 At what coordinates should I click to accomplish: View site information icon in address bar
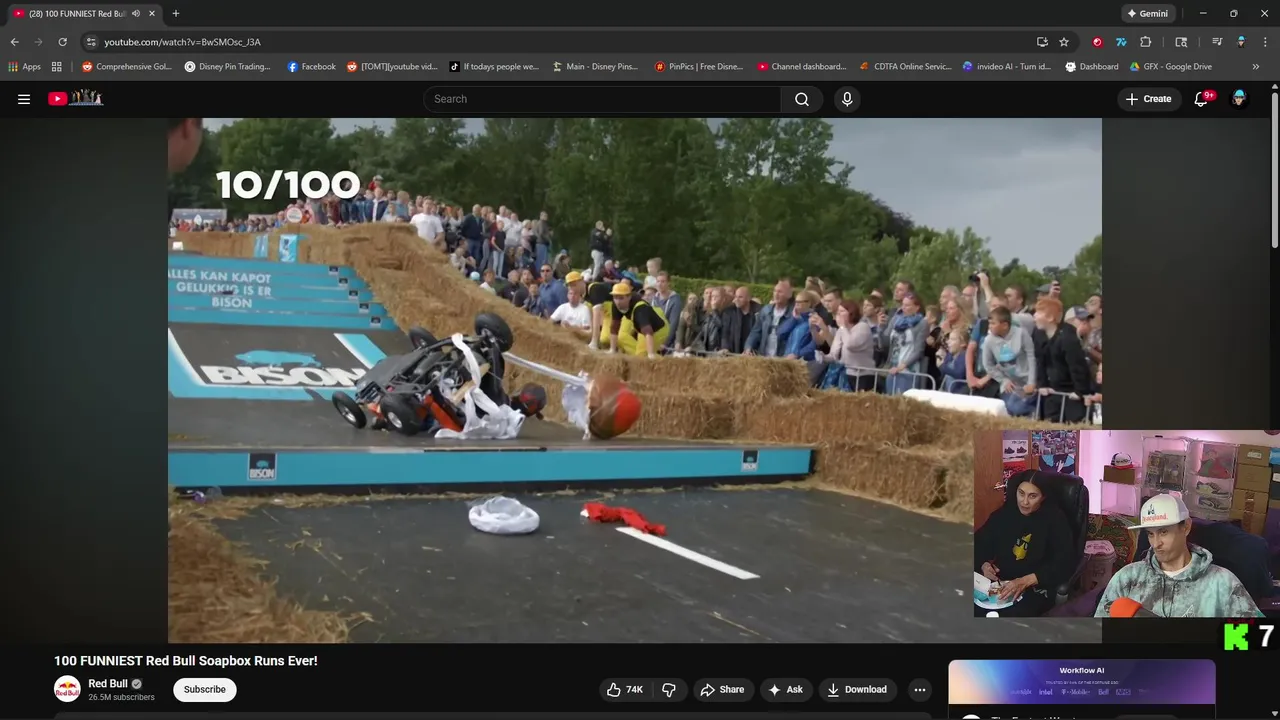click(91, 42)
